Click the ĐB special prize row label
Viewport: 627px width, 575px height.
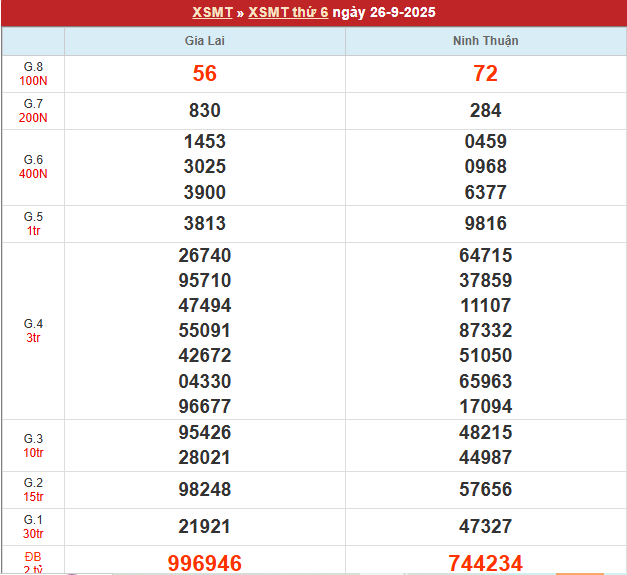tap(33, 561)
